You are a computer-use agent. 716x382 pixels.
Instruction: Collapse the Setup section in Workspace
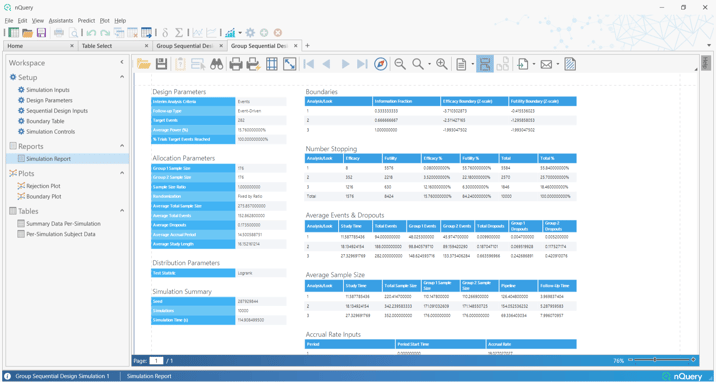click(x=122, y=77)
